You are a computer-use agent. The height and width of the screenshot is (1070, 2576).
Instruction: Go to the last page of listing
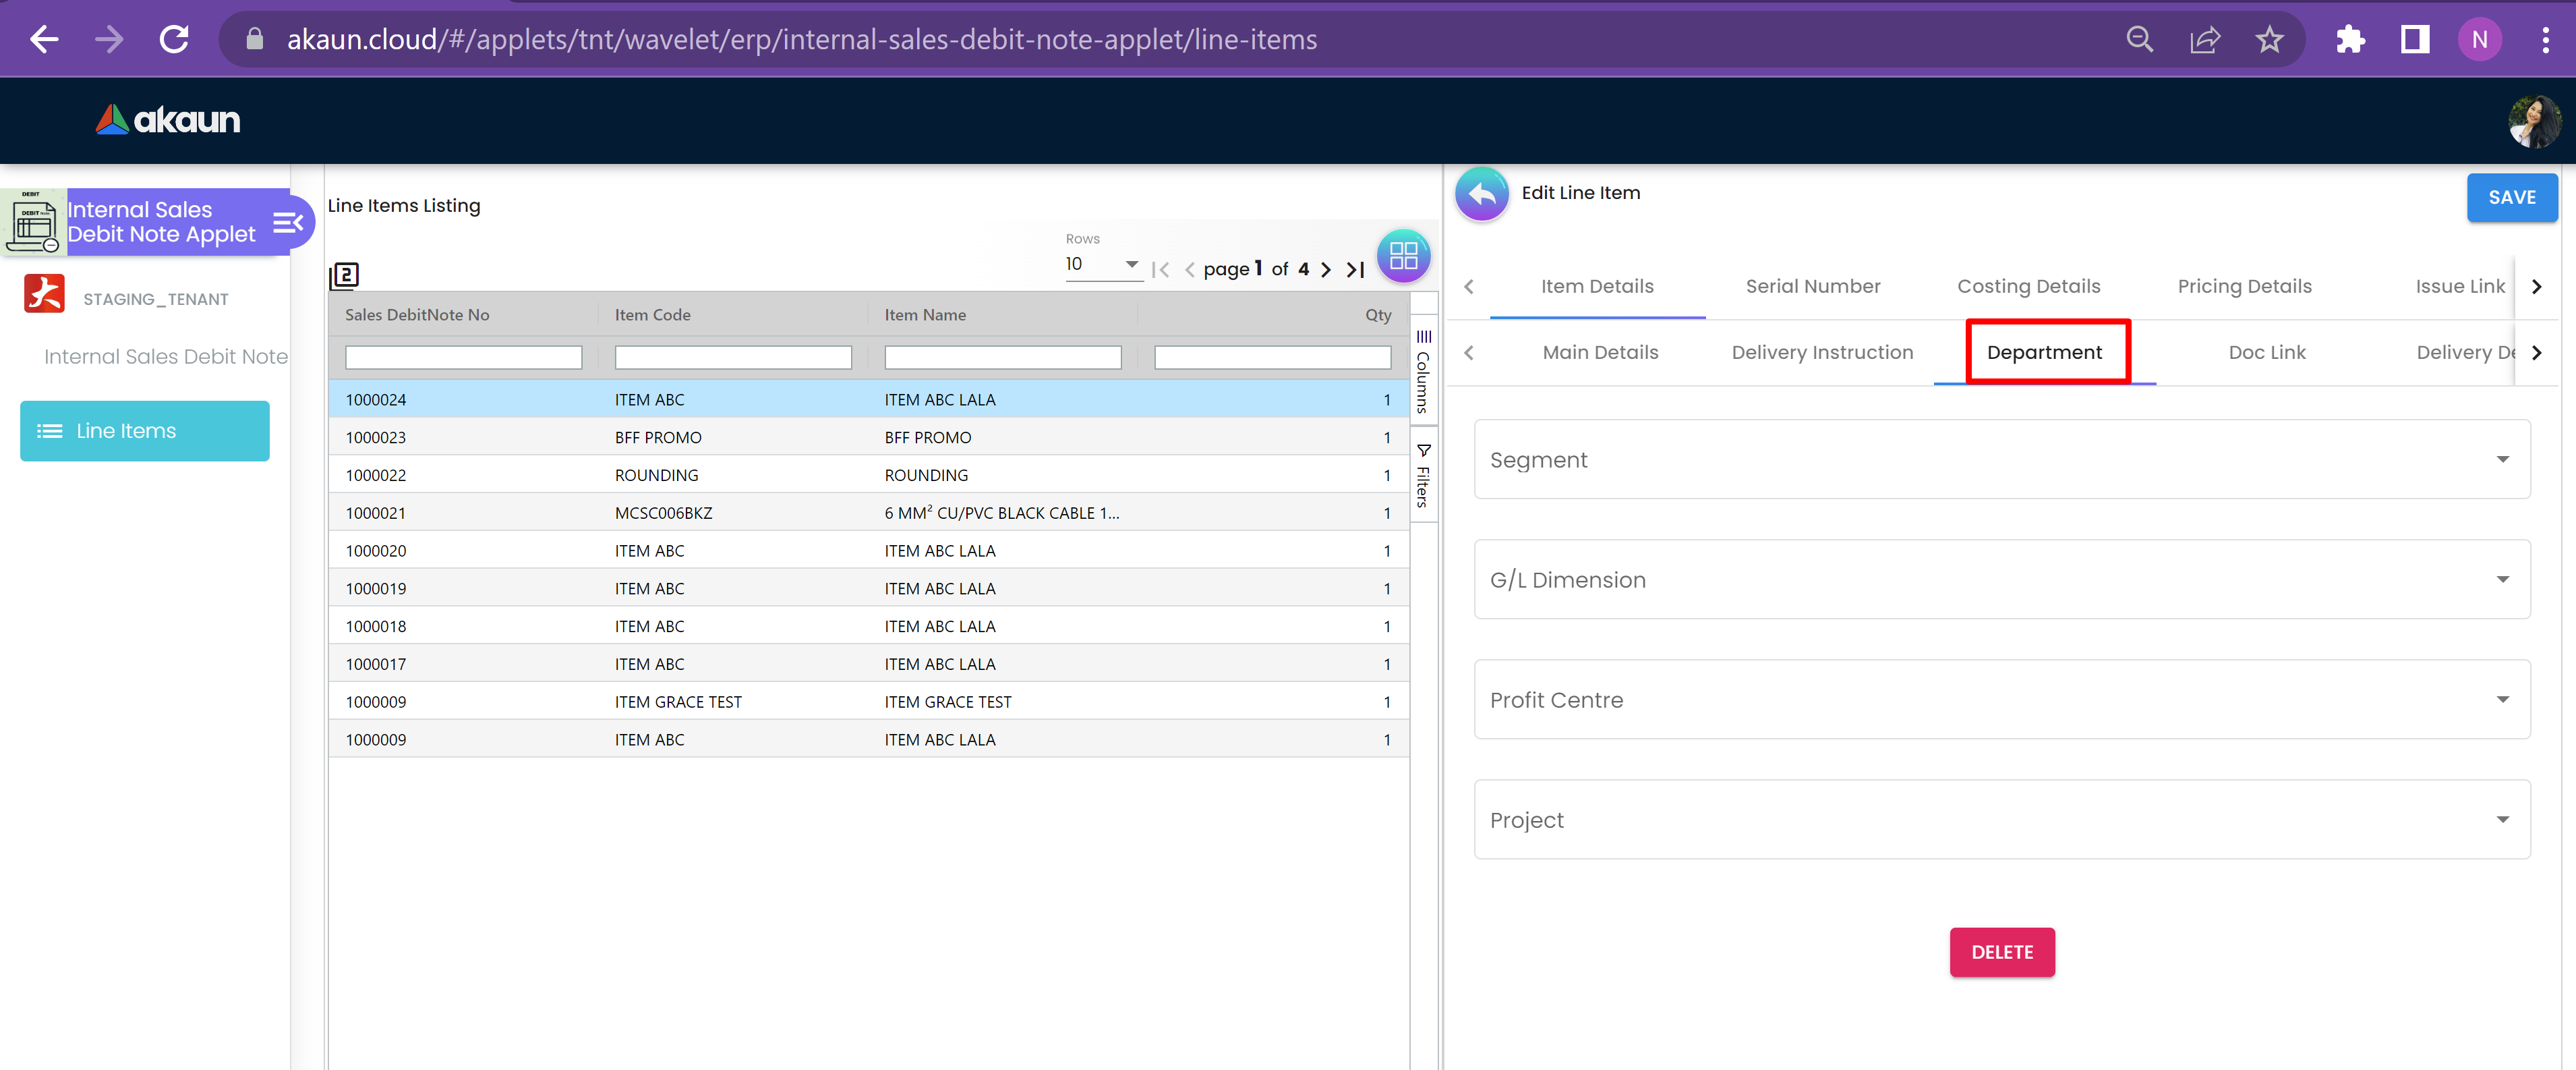[1355, 270]
